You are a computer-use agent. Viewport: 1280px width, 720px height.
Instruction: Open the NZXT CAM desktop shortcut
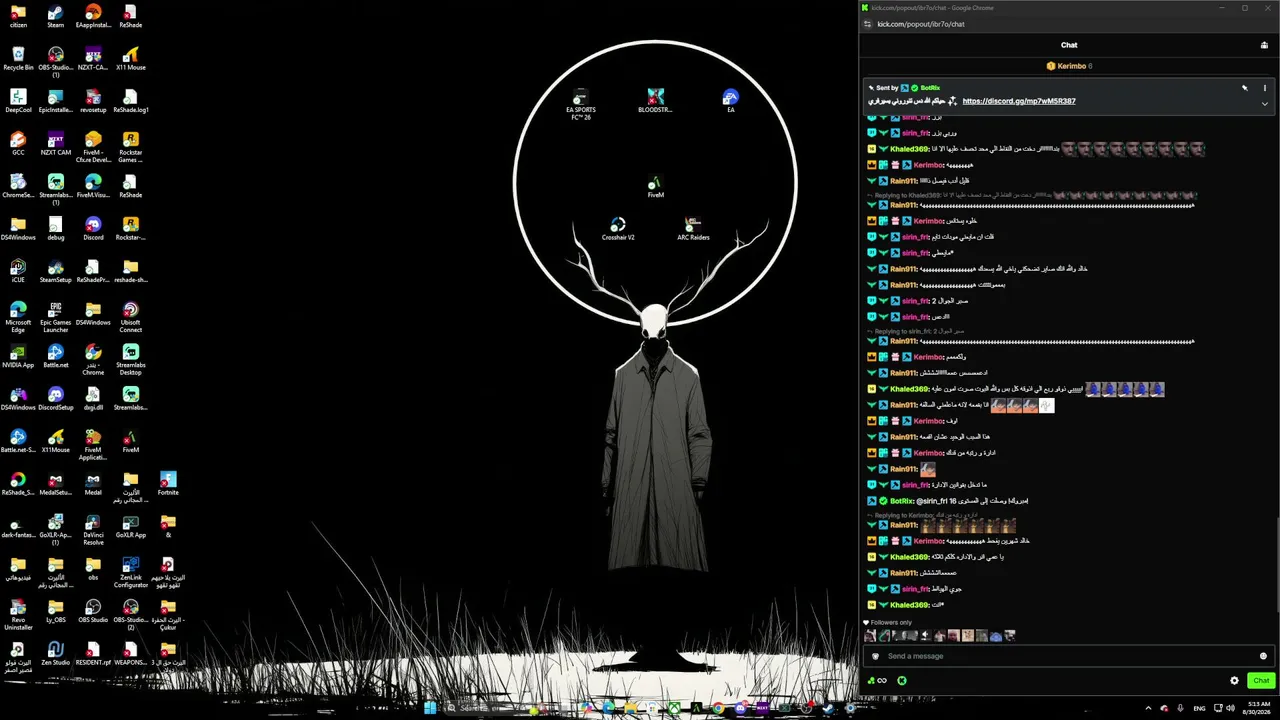(x=55, y=144)
